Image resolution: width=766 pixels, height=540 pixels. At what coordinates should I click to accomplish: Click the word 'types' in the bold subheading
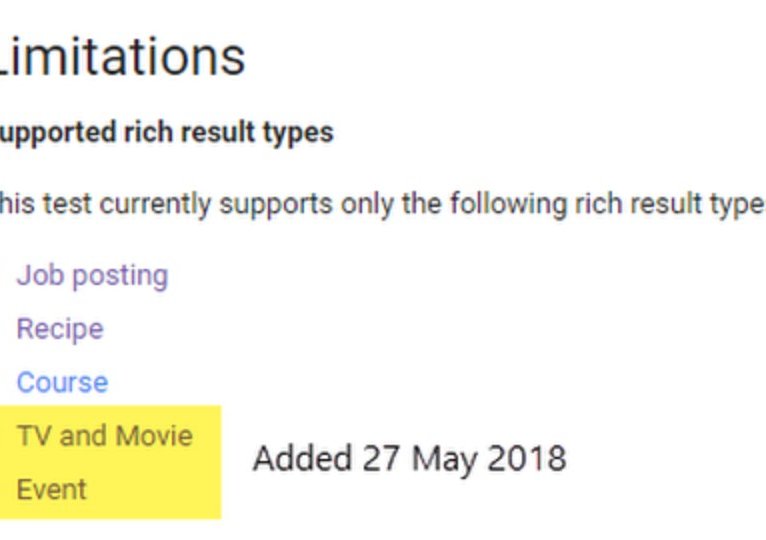coord(300,132)
